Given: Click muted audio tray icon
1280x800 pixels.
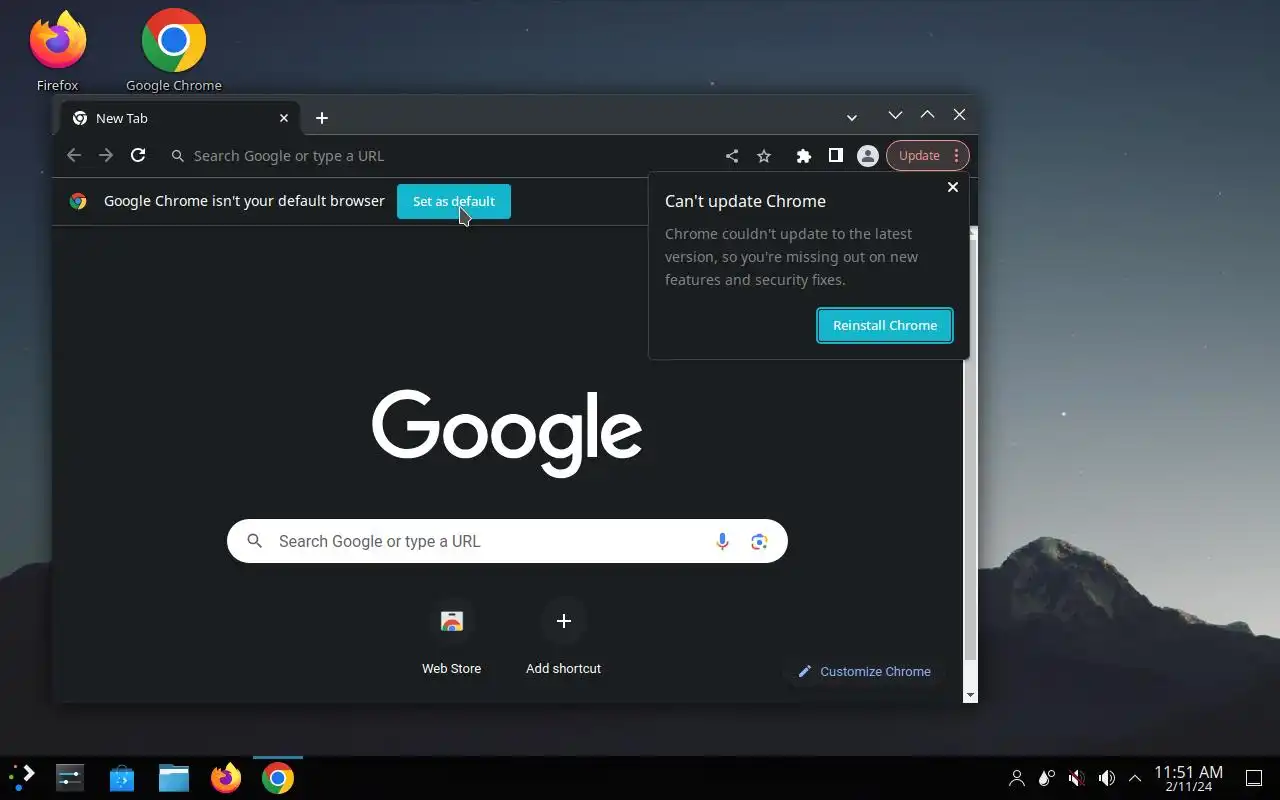Looking at the screenshot, I should point(1077,778).
